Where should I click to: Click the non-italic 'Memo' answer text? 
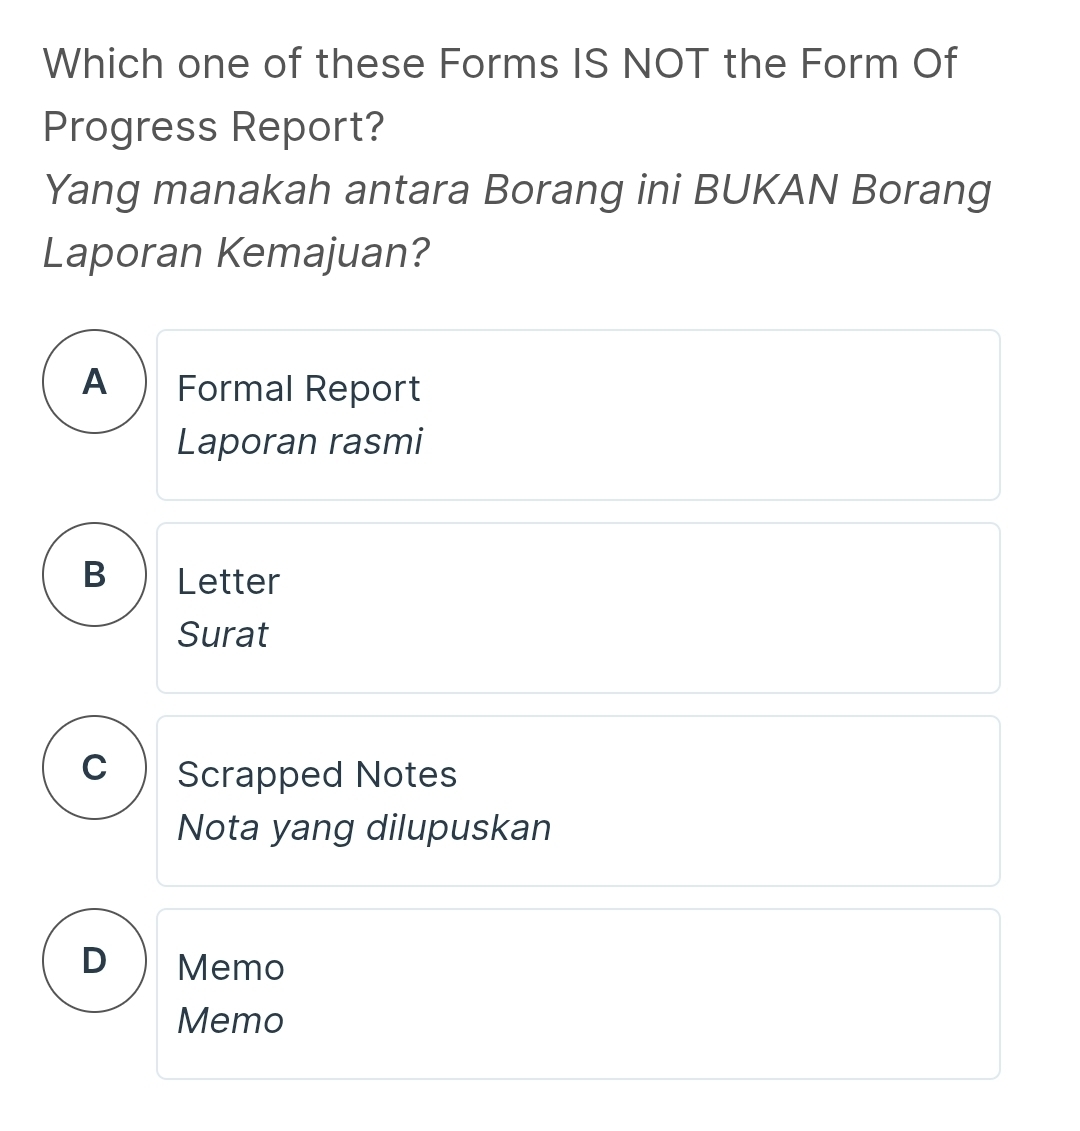pyautogui.click(x=230, y=968)
